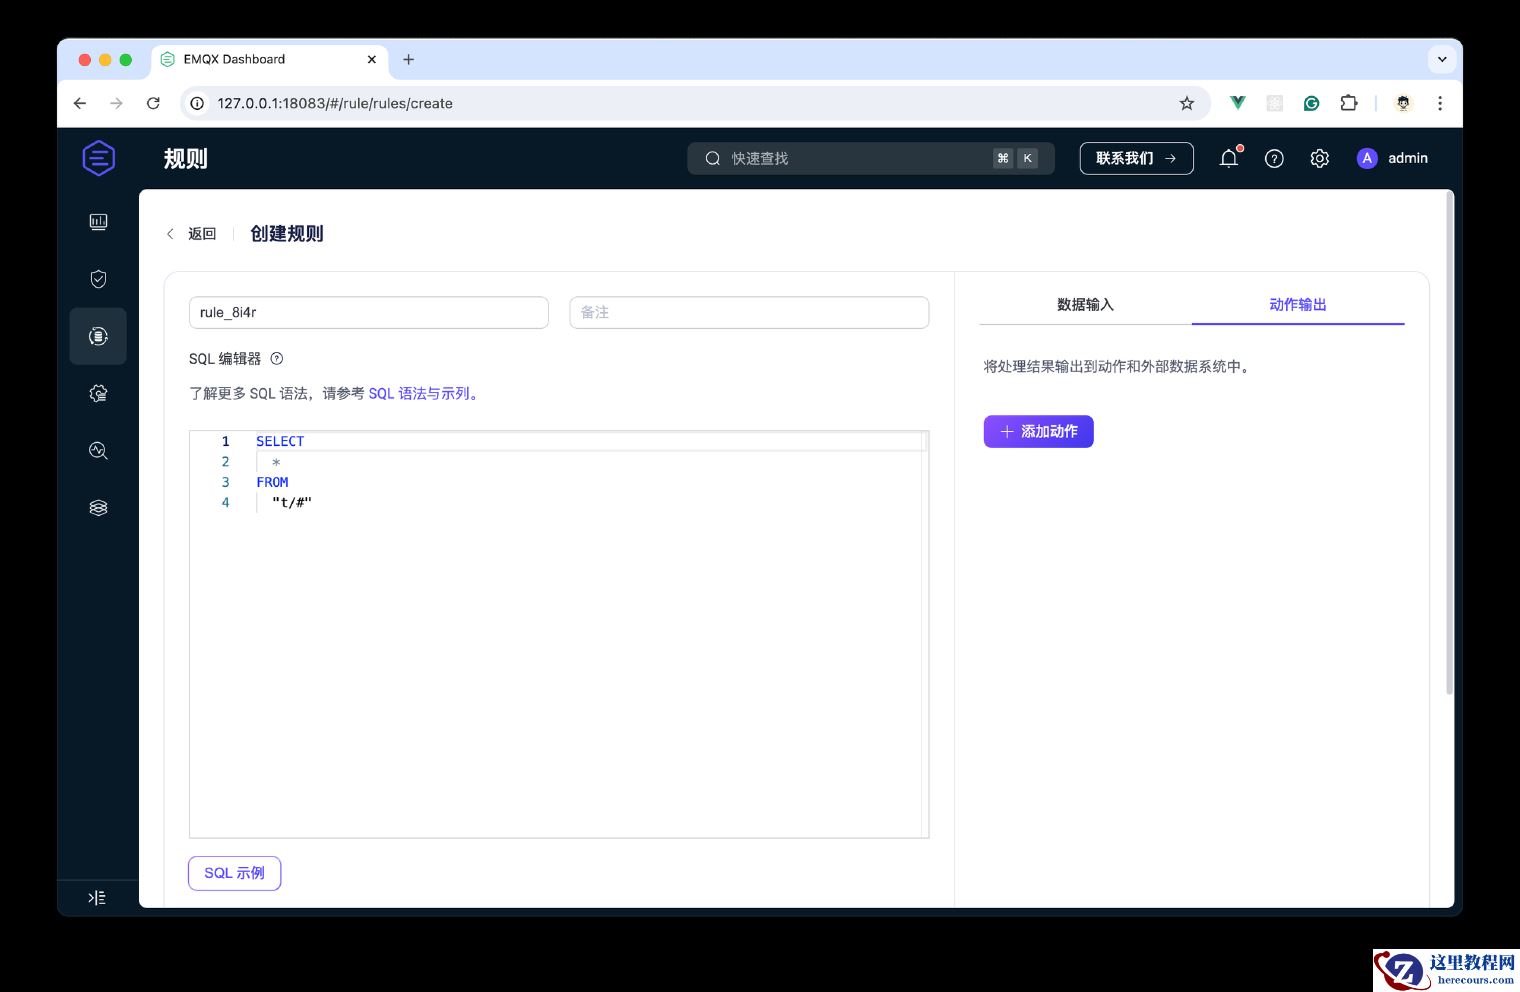Open the SQL 语法与示例 link
The height and width of the screenshot is (992, 1520).
point(420,393)
